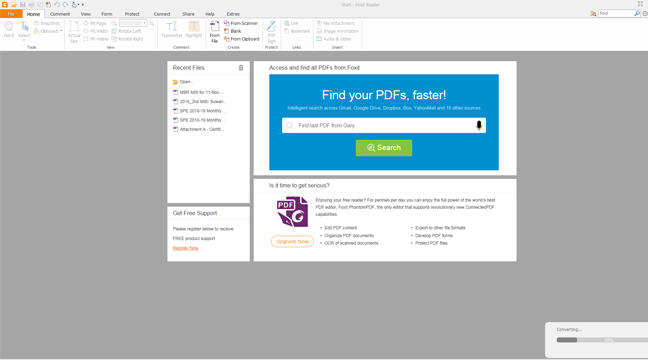The height and width of the screenshot is (360, 648).
Task: Open the Clipboard dropdown arrow
Action: [61, 31]
